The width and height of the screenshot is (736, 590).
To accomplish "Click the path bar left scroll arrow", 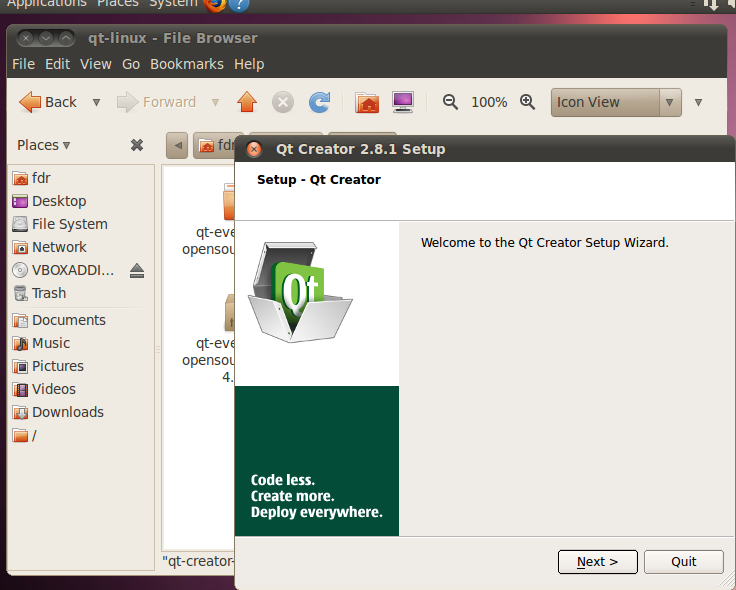I will (x=177, y=146).
